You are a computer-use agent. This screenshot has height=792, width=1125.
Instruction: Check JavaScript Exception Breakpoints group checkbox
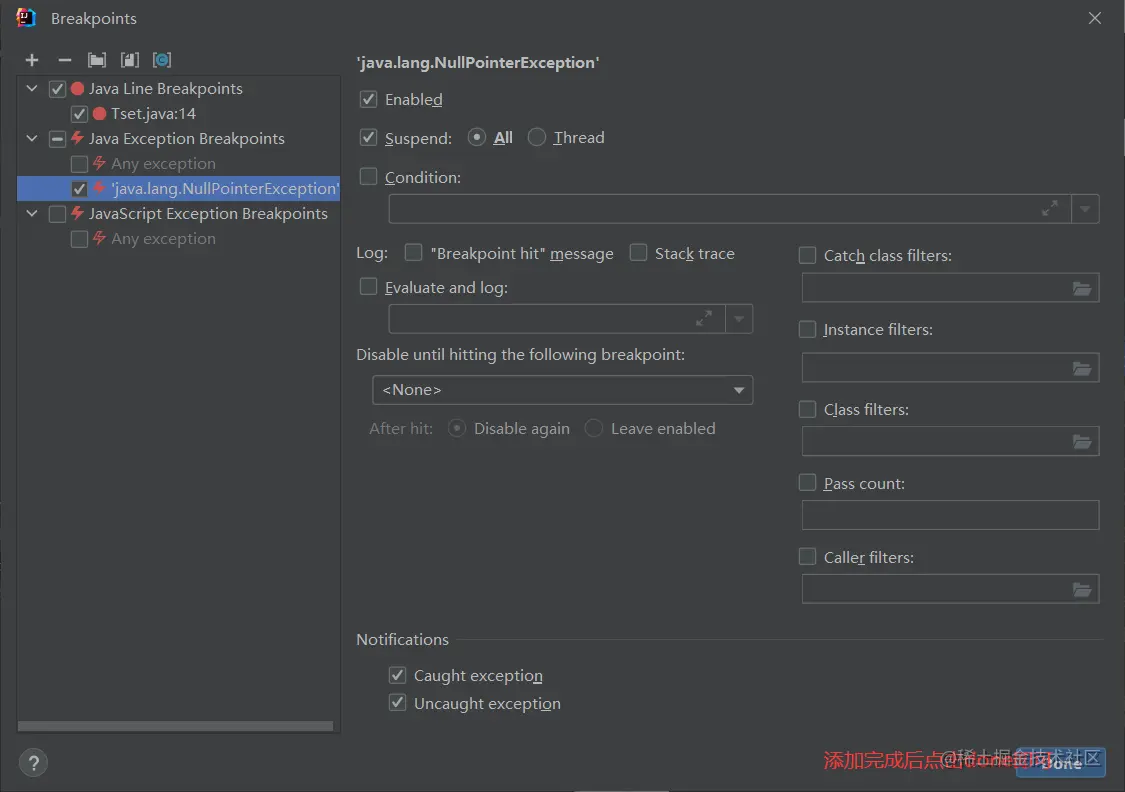tap(57, 214)
